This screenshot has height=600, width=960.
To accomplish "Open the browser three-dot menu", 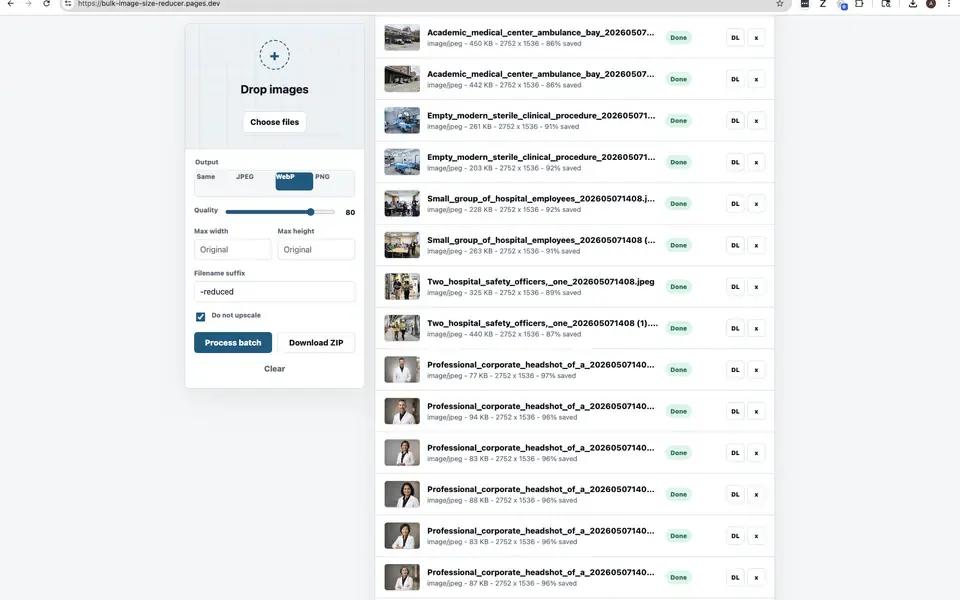I will [948, 4].
